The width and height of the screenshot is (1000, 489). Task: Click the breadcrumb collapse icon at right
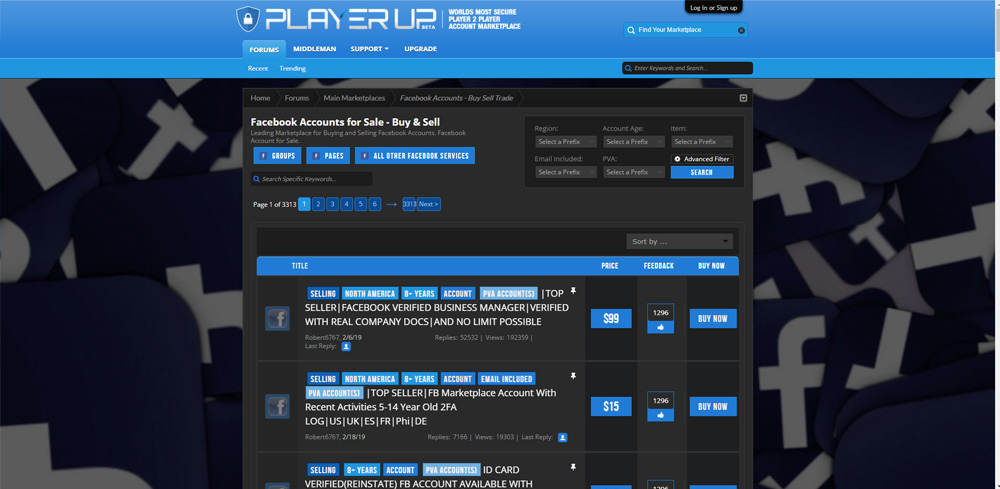[743, 98]
